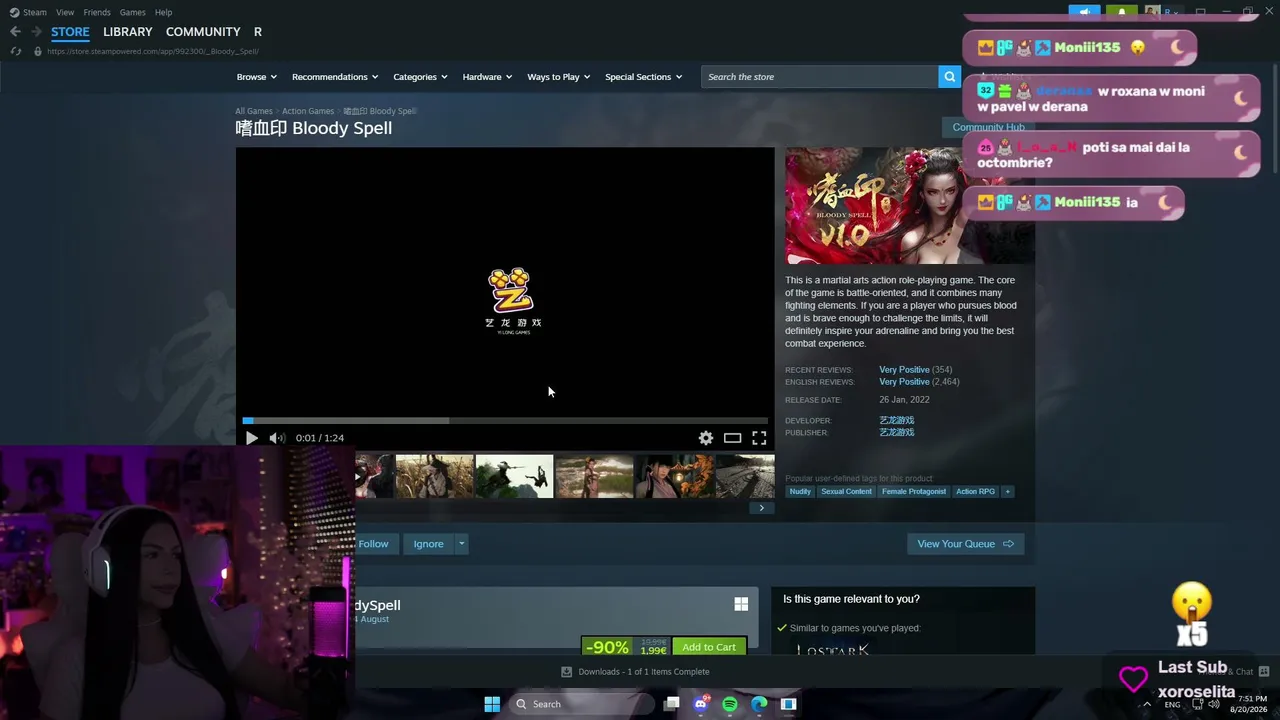Click the Follow button
1280x720 pixels.
[373, 544]
